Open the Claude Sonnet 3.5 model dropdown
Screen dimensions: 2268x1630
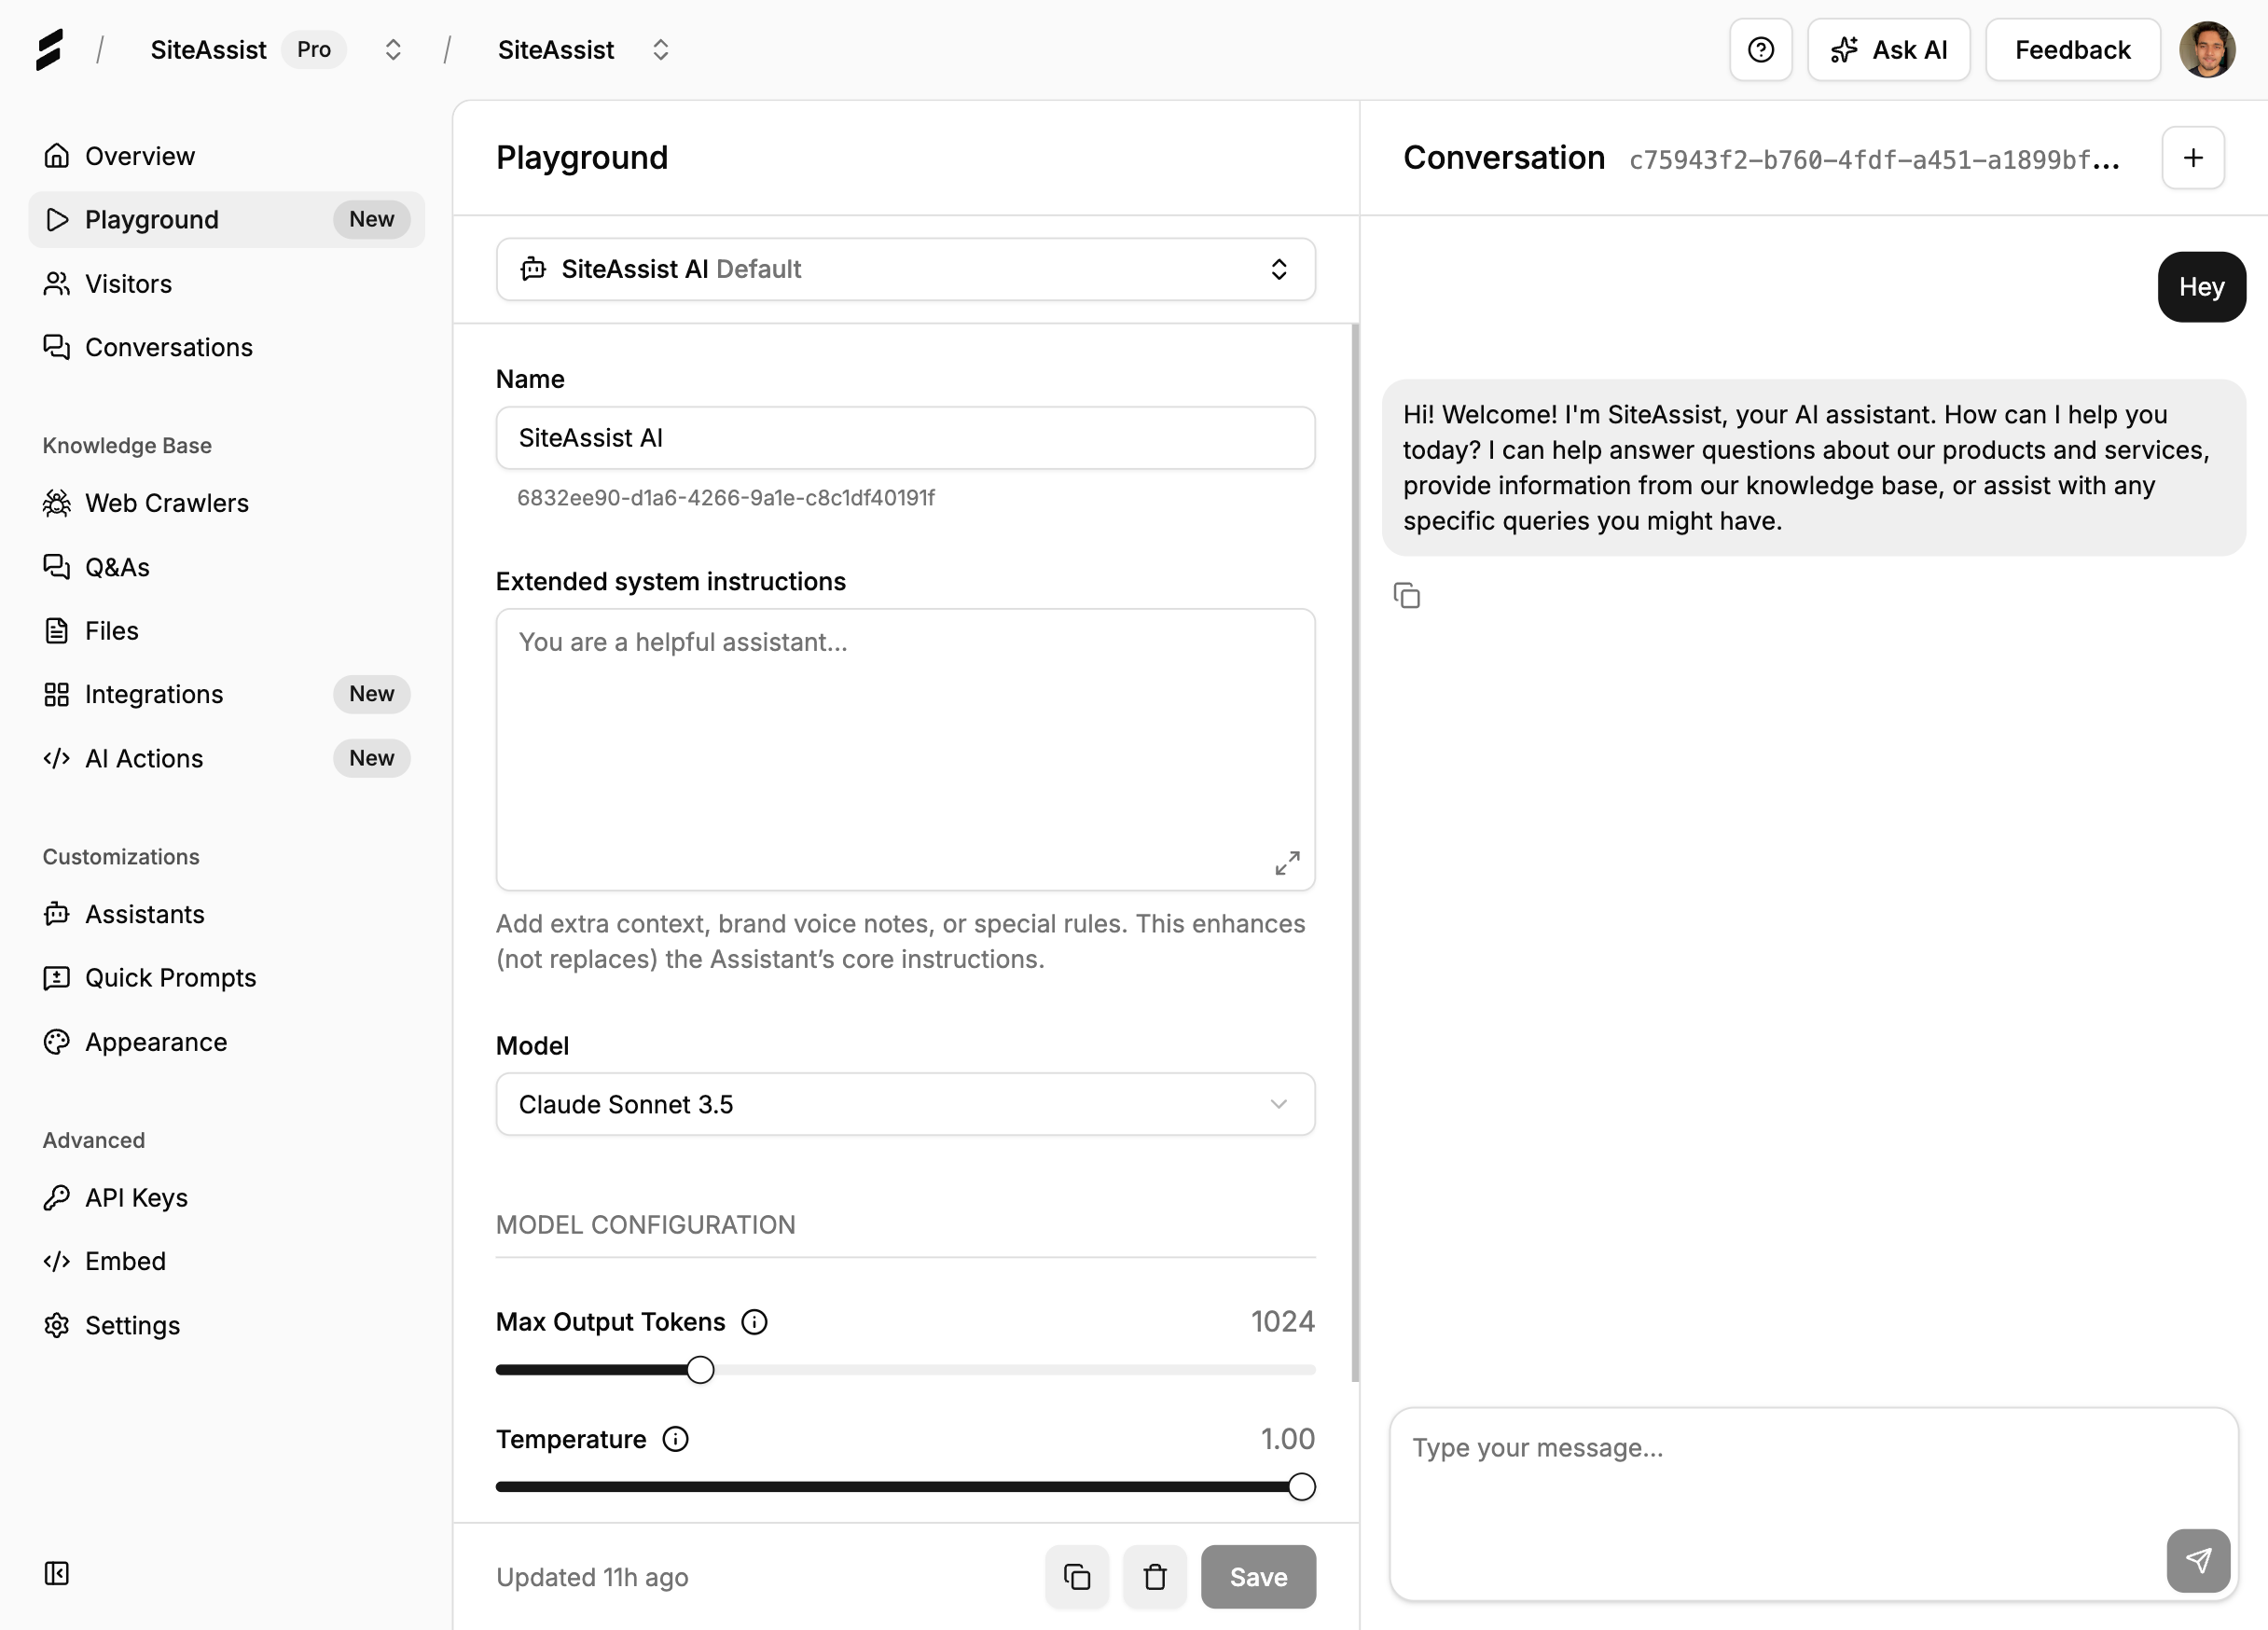905,1104
